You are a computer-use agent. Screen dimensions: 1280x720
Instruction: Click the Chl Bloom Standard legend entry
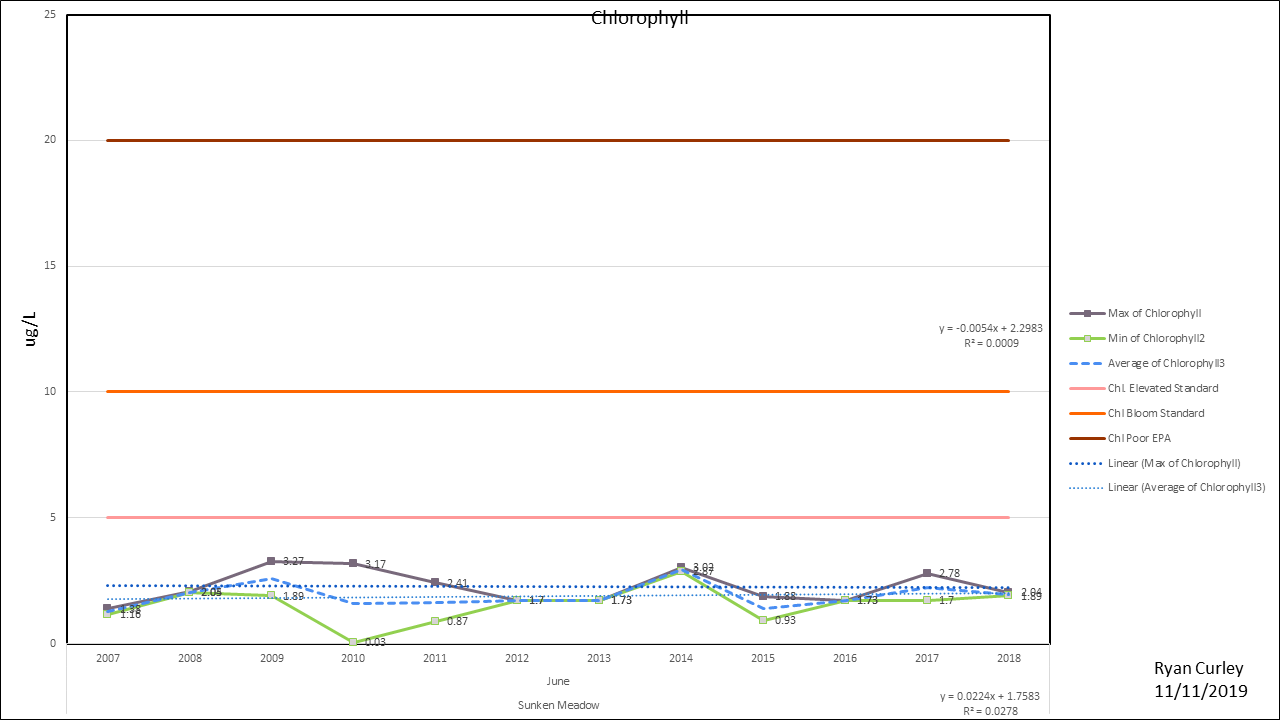click(x=1156, y=413)
